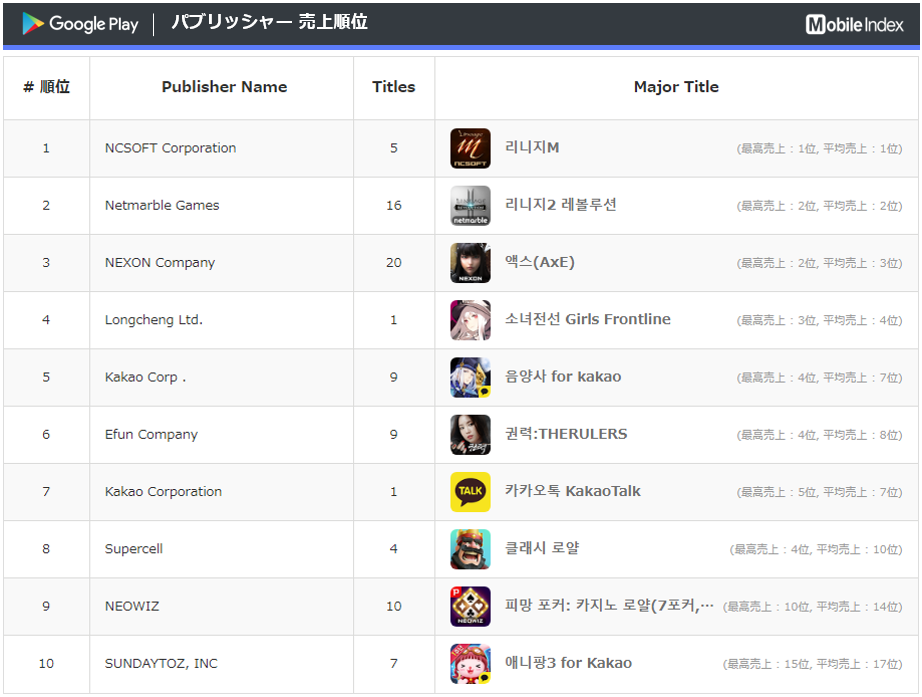
Task: Select publisher Longcheng Ltd.
Action: (154, 320)
